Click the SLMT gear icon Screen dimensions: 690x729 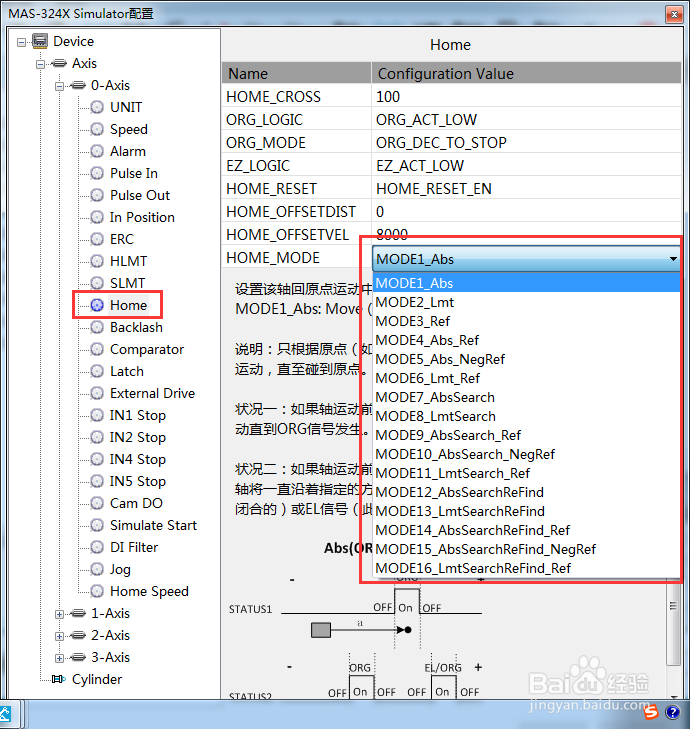click(97, 283)
